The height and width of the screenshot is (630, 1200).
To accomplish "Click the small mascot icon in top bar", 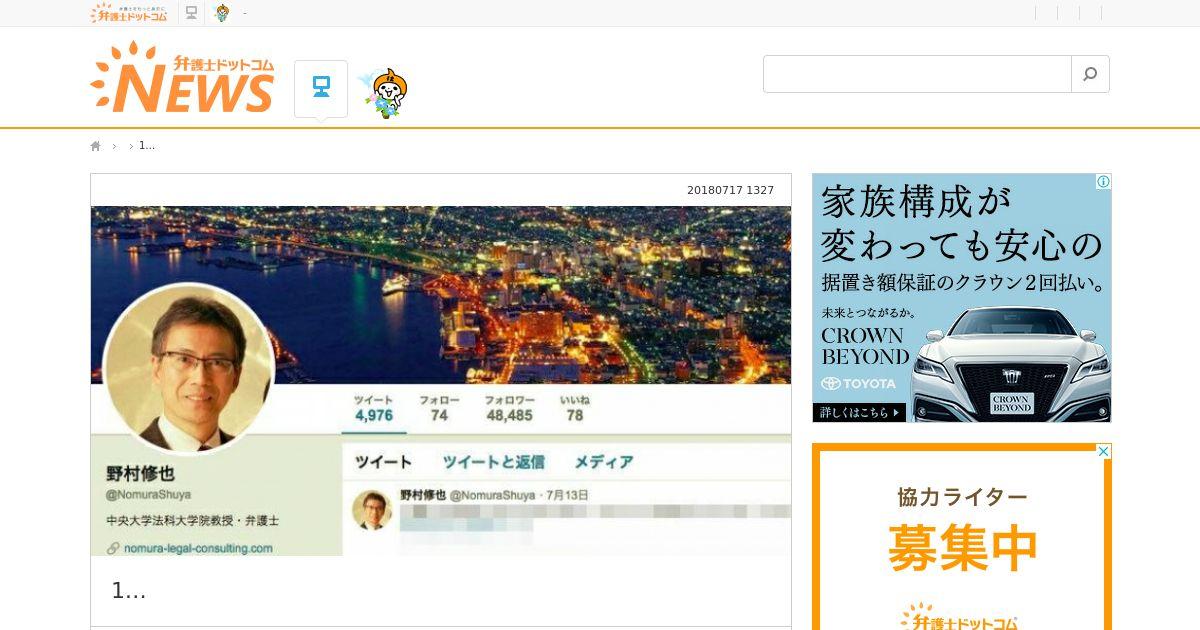I will (x=222, y=13).
